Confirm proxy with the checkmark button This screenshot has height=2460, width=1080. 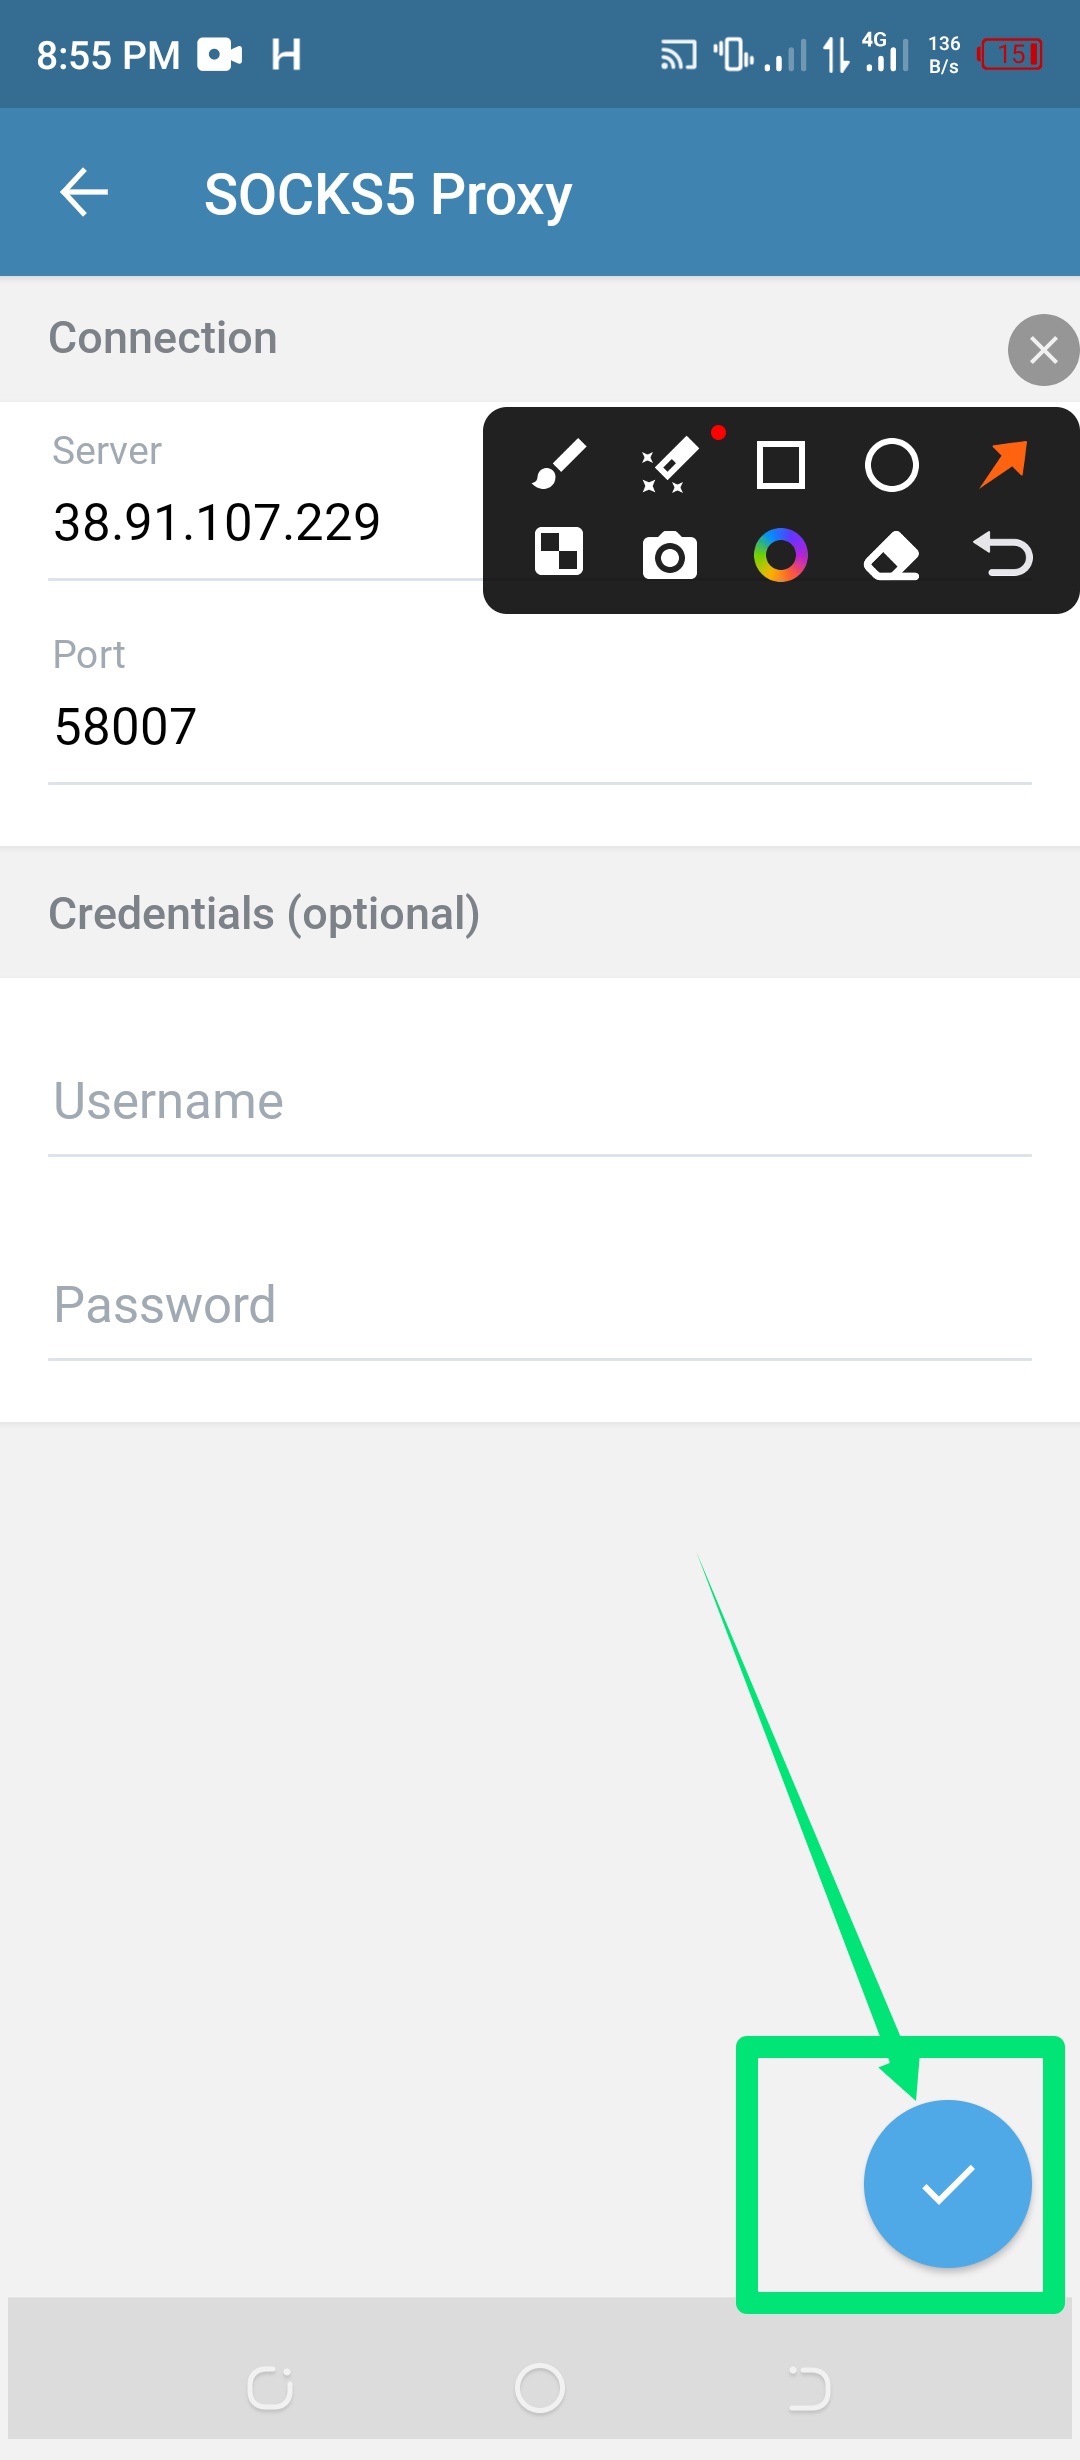pos(947,2184)
